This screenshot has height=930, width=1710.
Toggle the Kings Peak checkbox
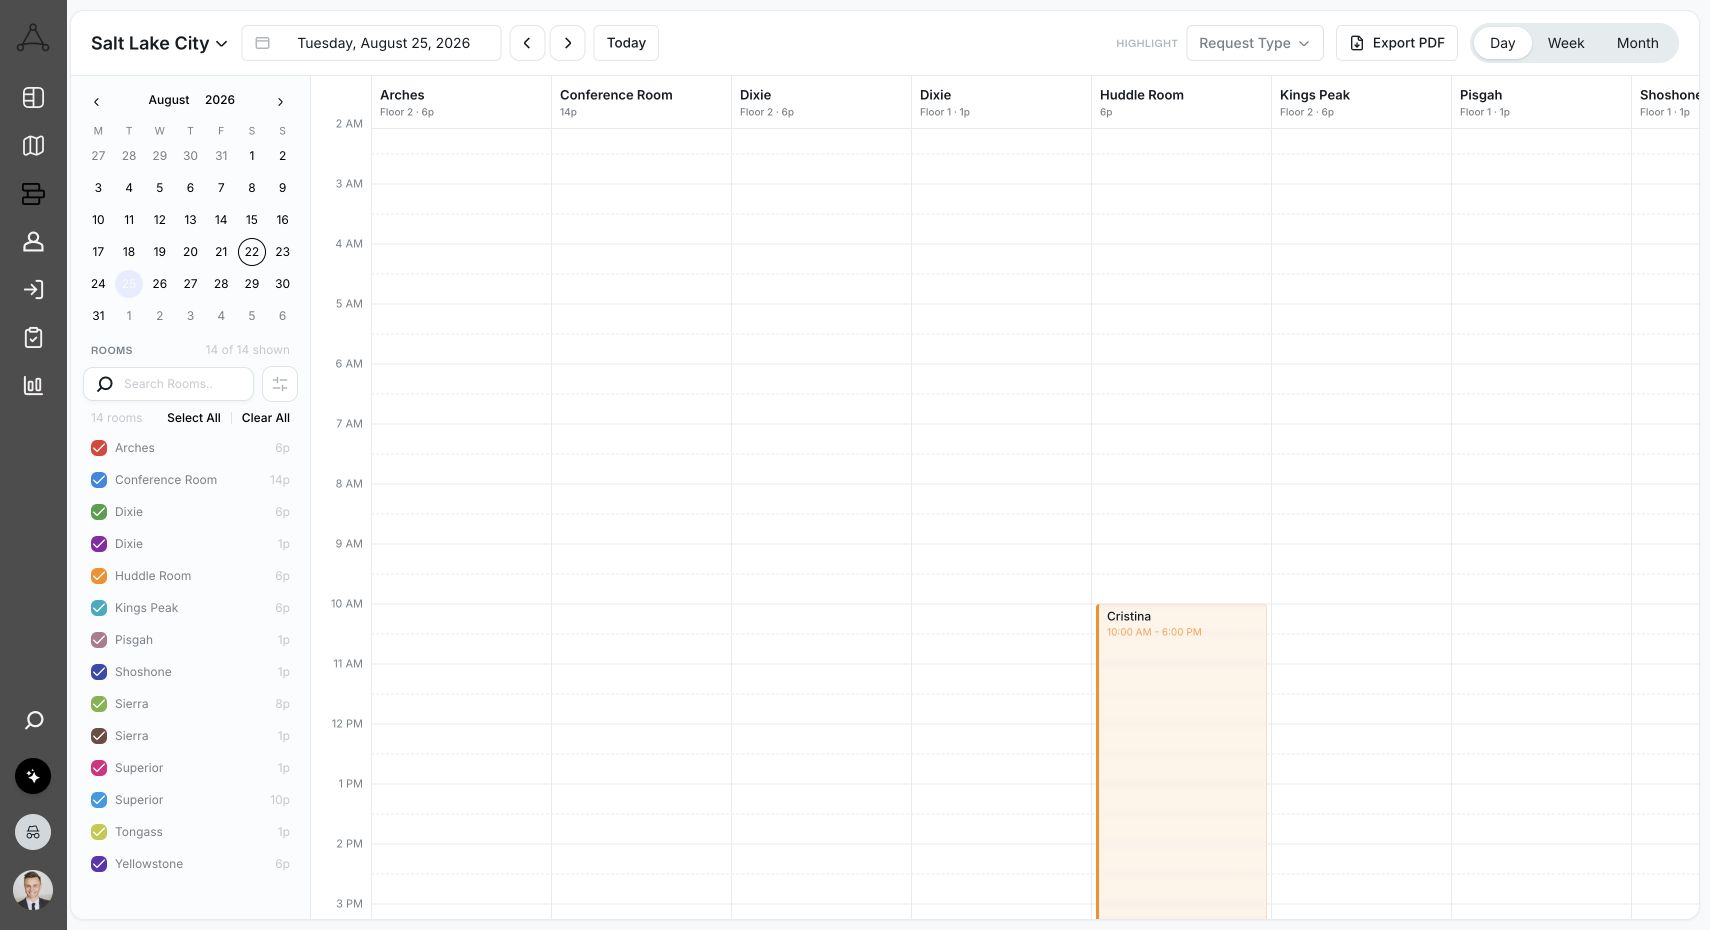99,608
